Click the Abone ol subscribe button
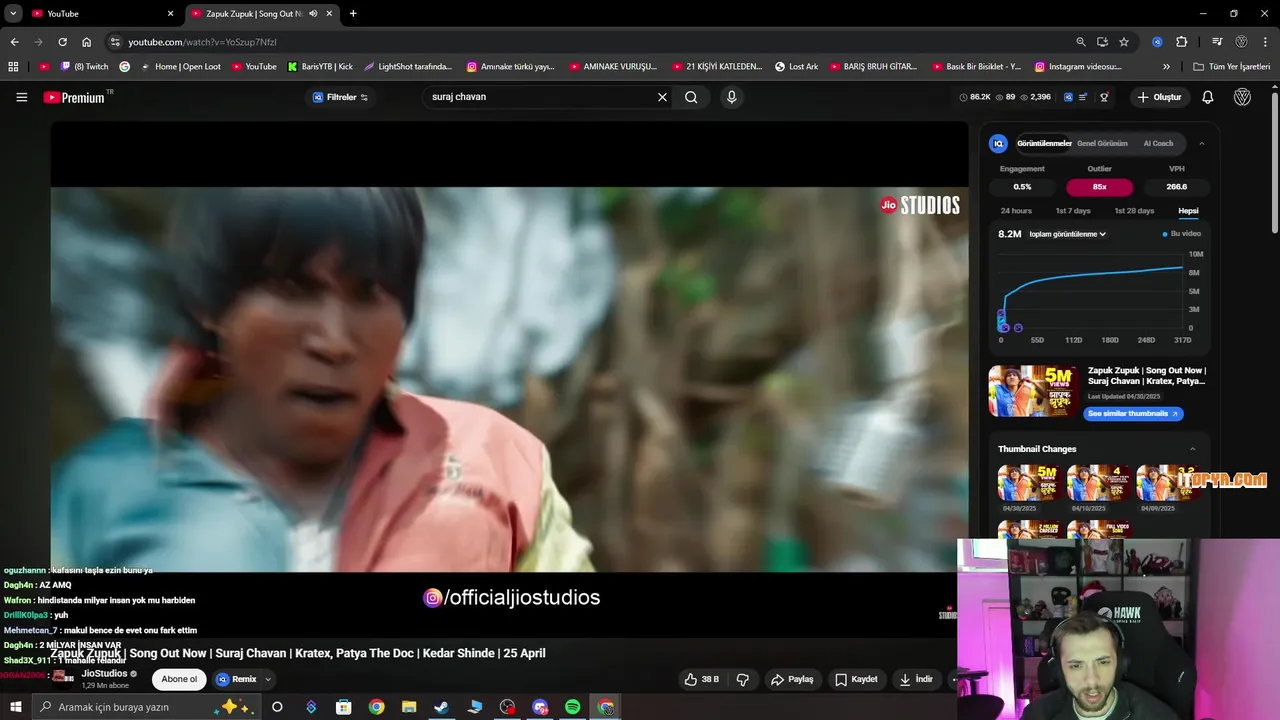Viewport: 1280px width, 720px height. (179, 679)
